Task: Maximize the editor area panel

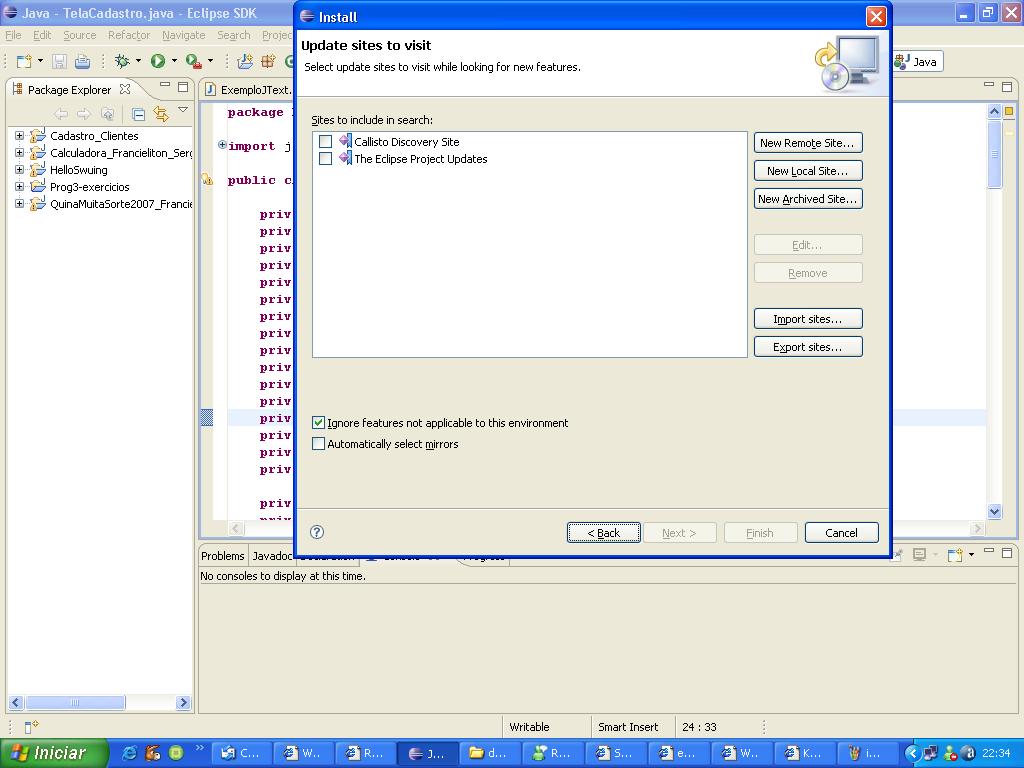Action: (x=1007, y=86)
